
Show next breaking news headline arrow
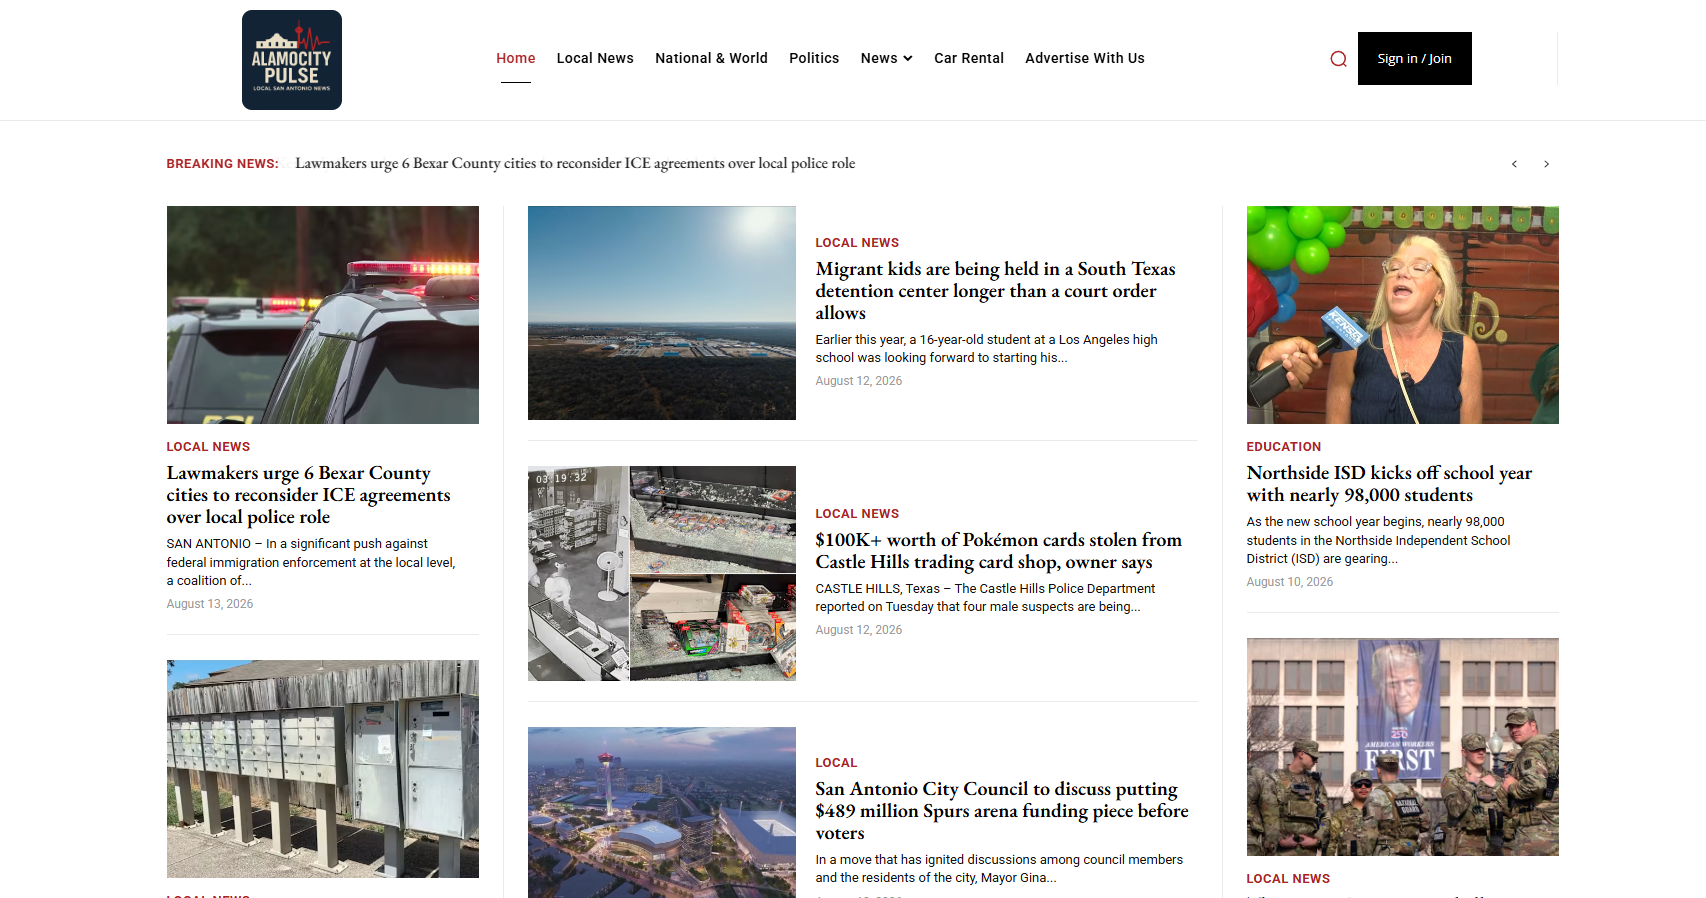tap(1546, 164)
